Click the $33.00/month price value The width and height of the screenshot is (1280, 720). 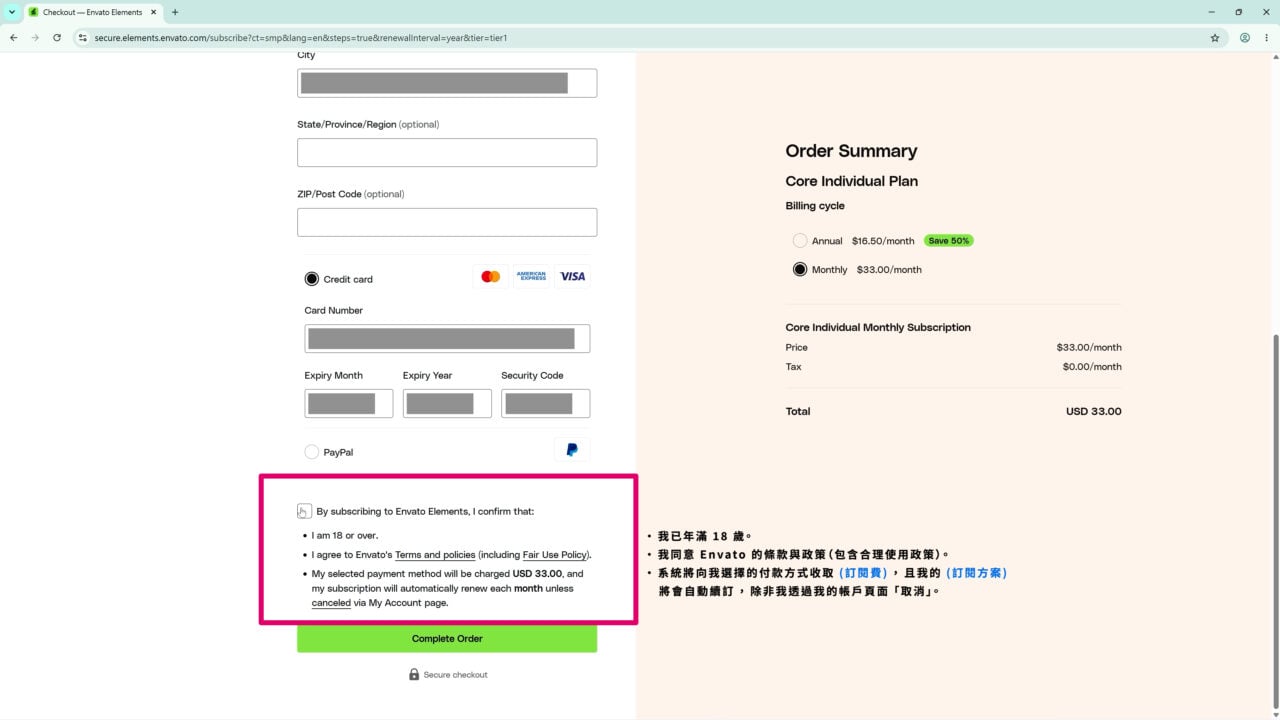1089,347
